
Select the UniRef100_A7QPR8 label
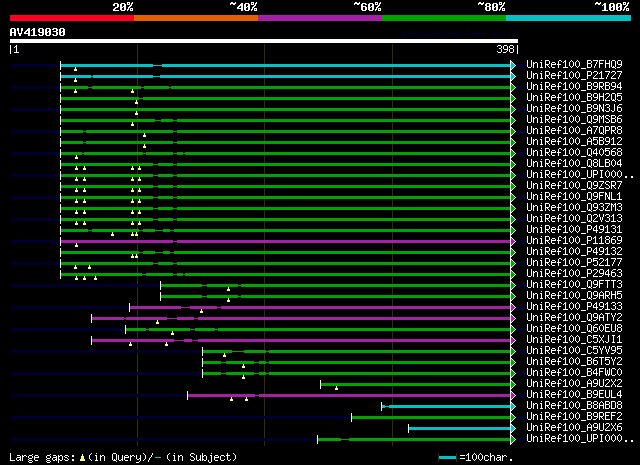[x=574, y=131]
